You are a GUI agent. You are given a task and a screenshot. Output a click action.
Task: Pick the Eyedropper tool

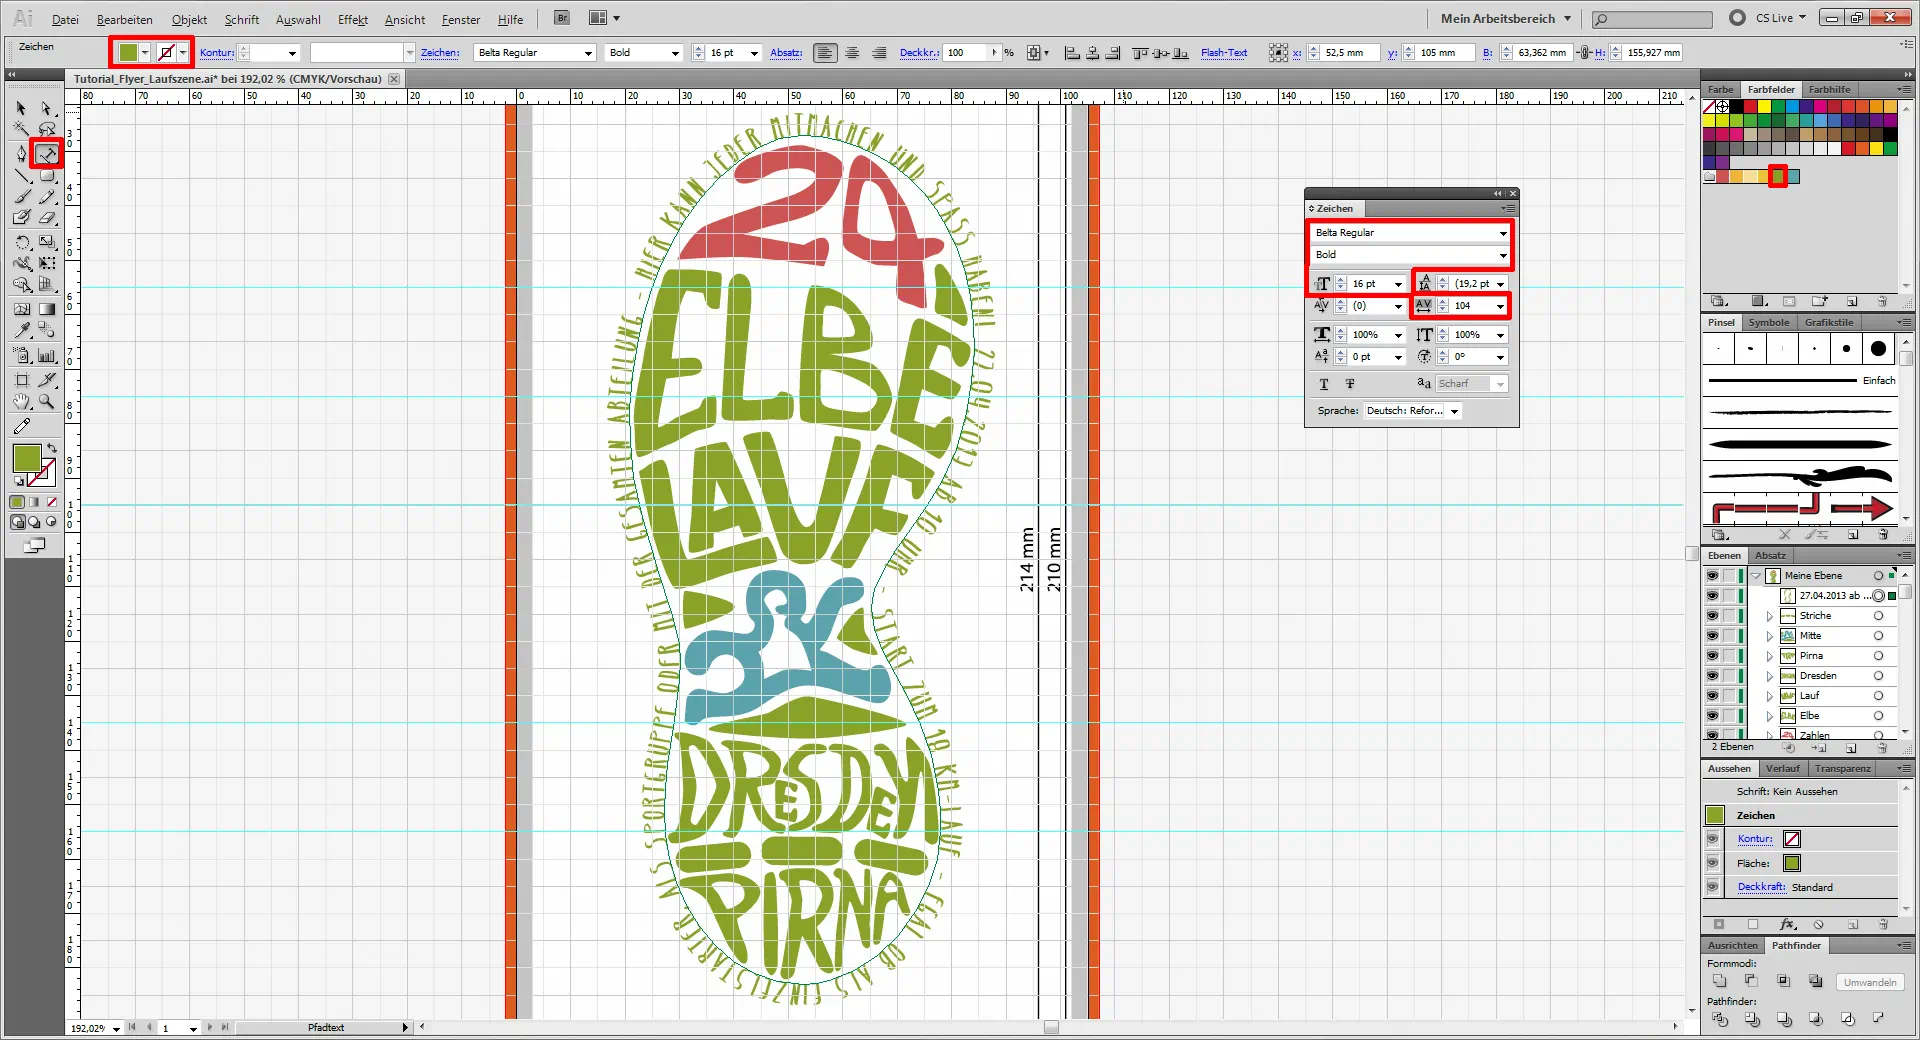pos(22,330)
